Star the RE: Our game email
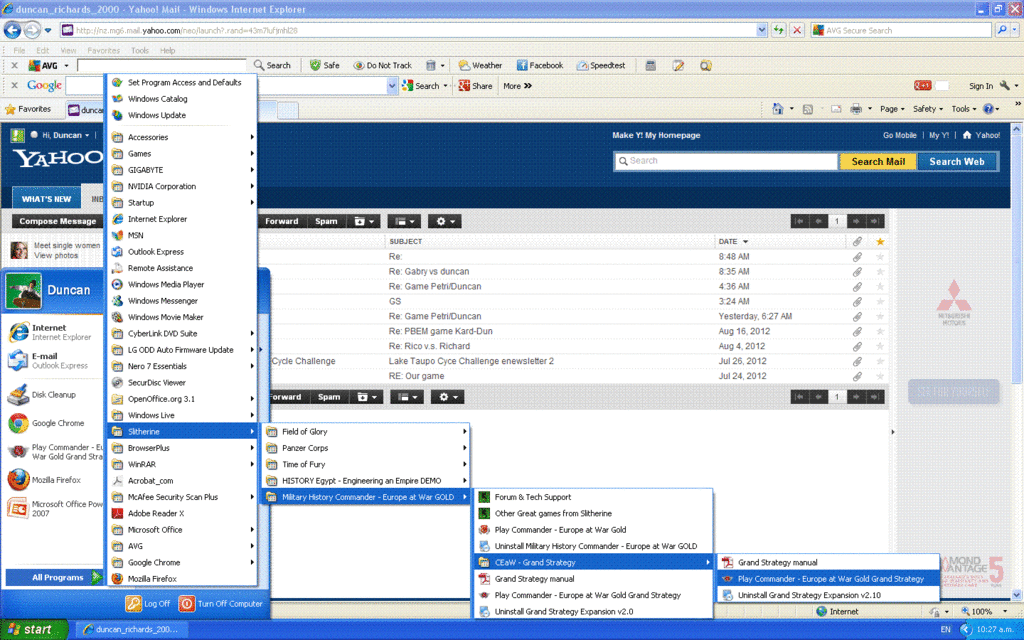Viewport: 1024px width, 640px height. 880,376
